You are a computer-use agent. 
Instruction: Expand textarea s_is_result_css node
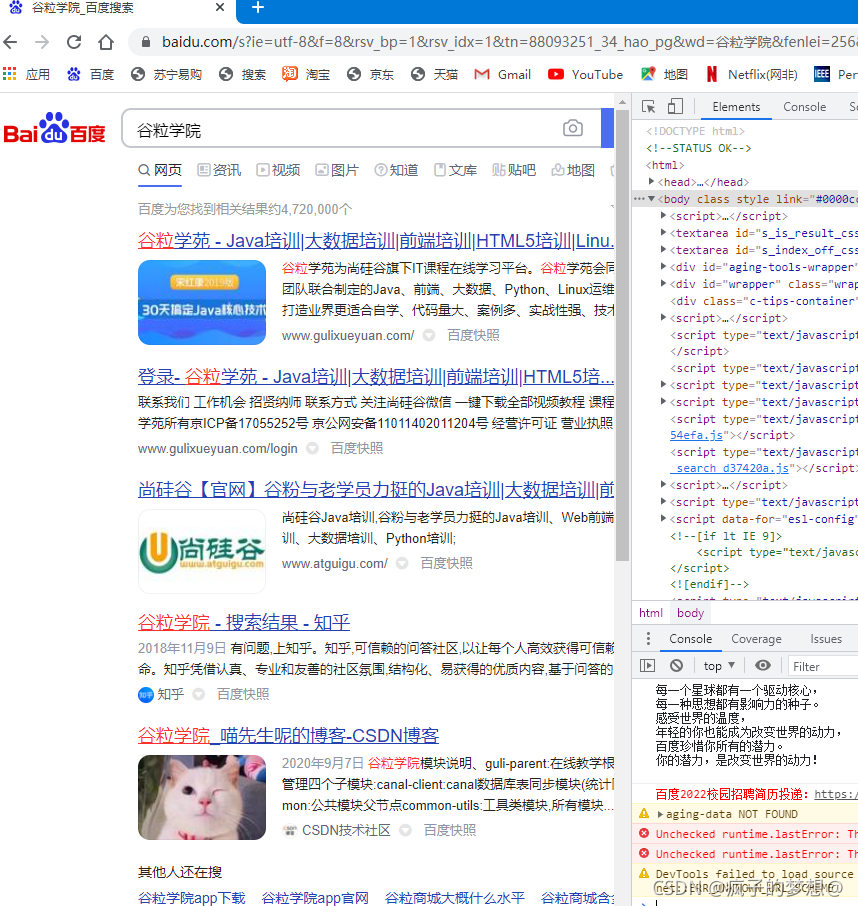[663, 232]
